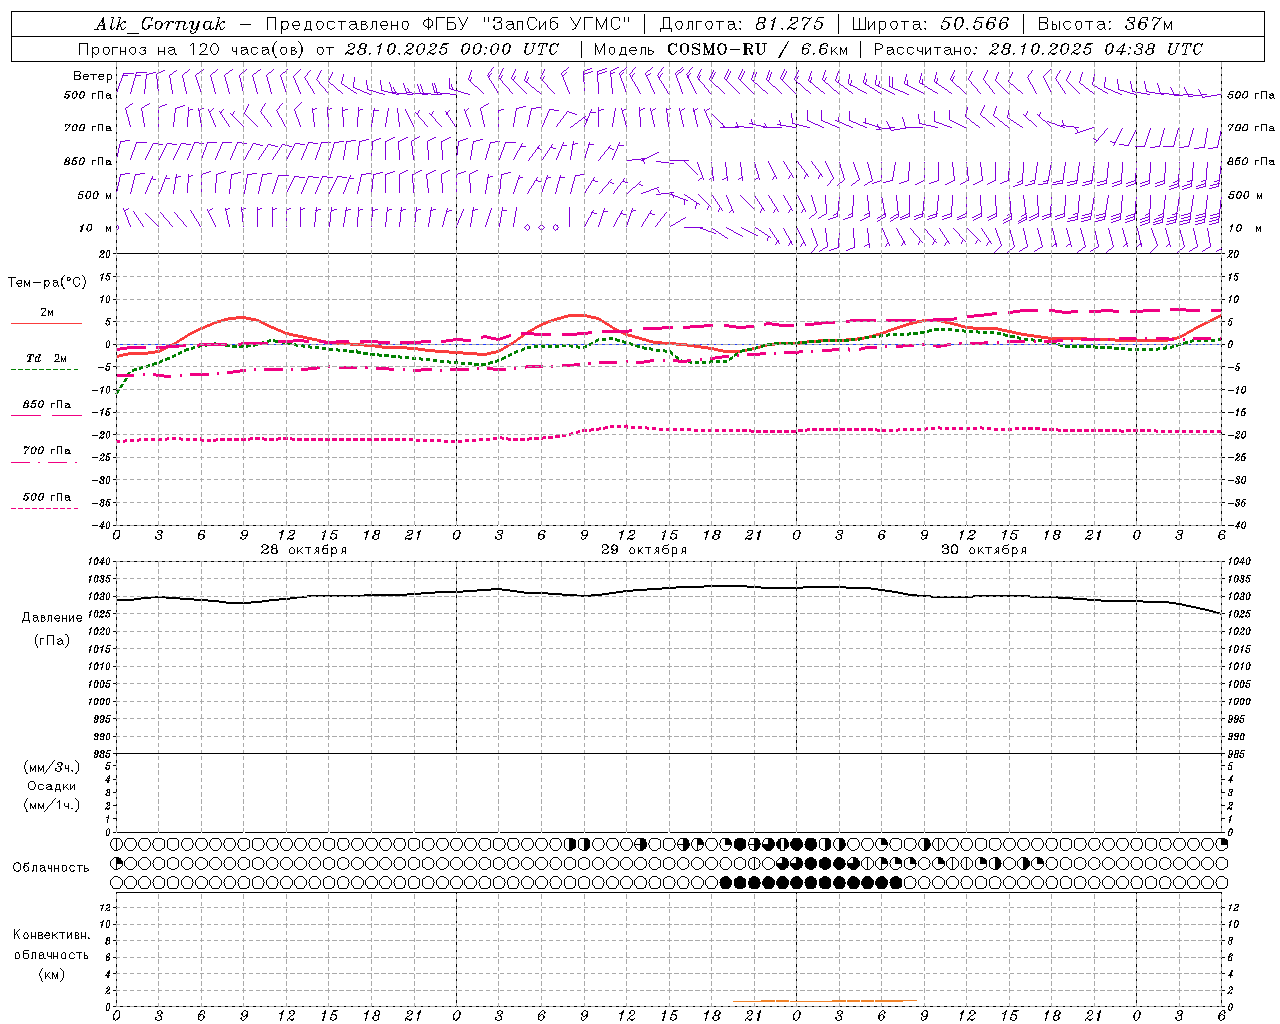Click the model name COSMO-RU / 6.6км
Viewport: 1280px width, 1024px height.
point(757,49)
